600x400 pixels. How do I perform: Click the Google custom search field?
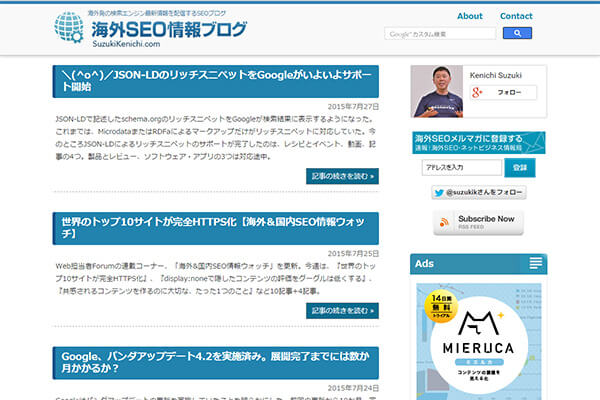(440, 34)
